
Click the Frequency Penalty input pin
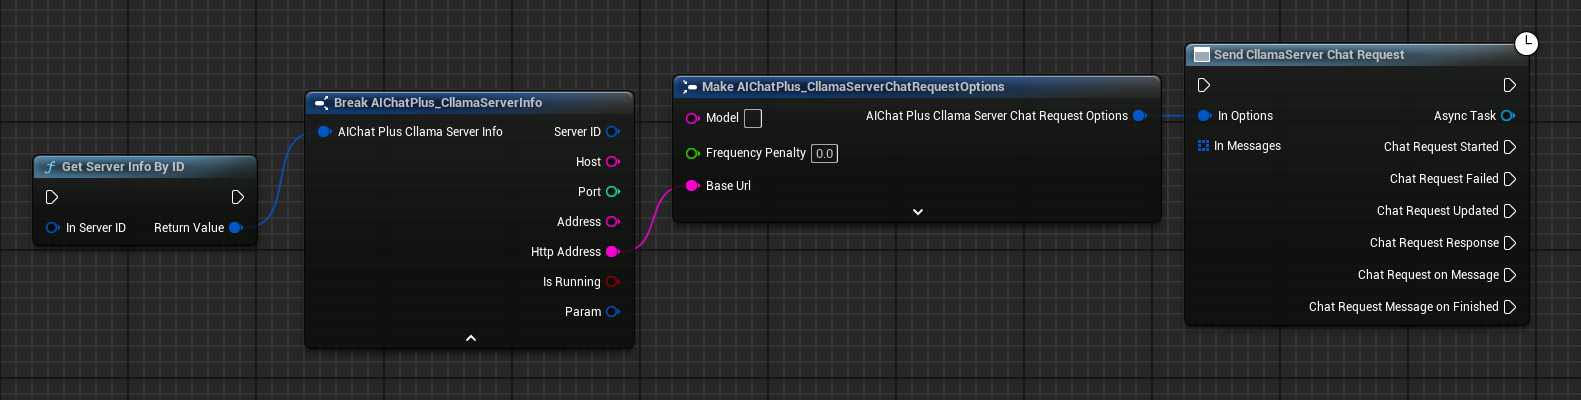coord(693,153)
